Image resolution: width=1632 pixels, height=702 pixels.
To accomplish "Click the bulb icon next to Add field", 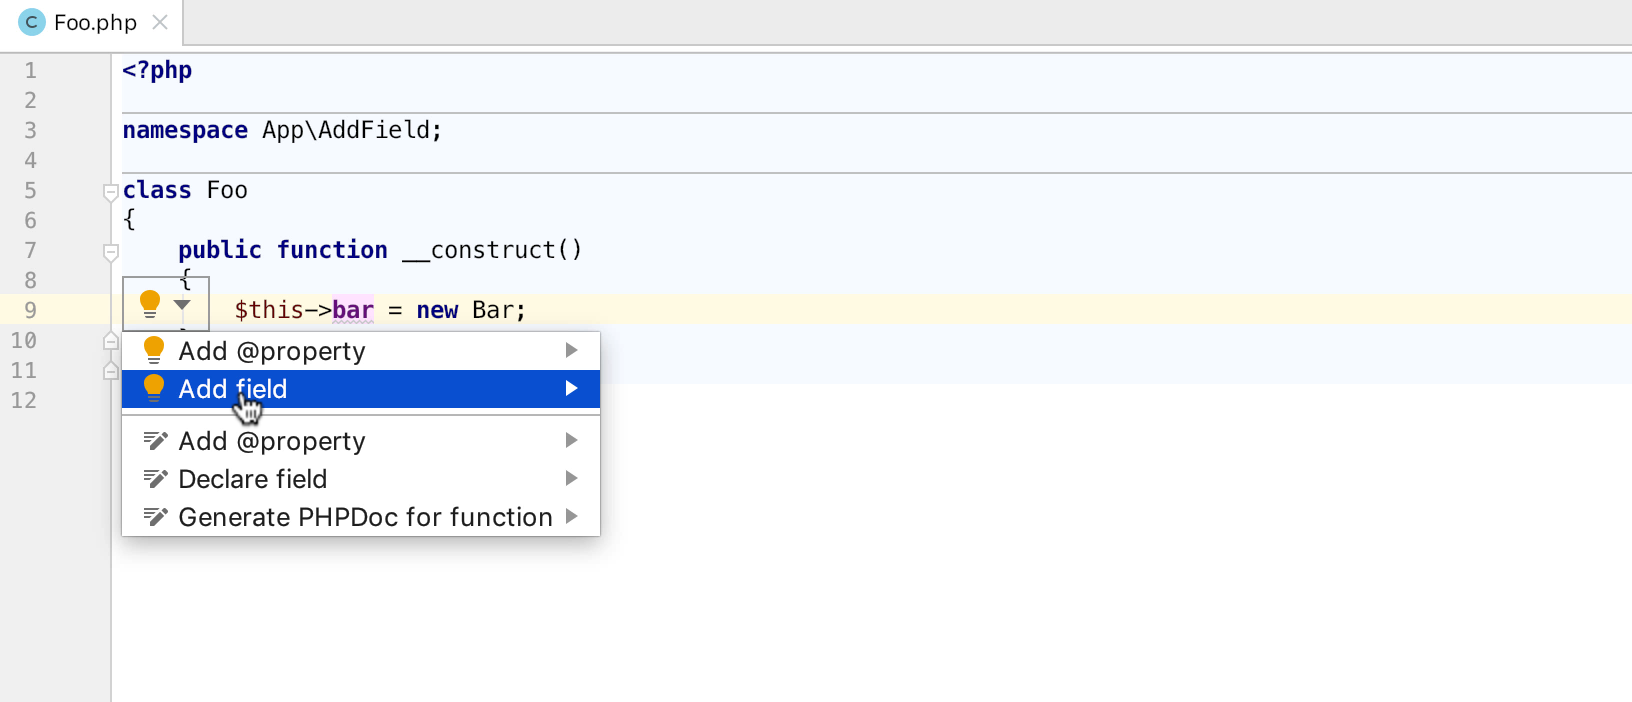I will tap(154, 388).
